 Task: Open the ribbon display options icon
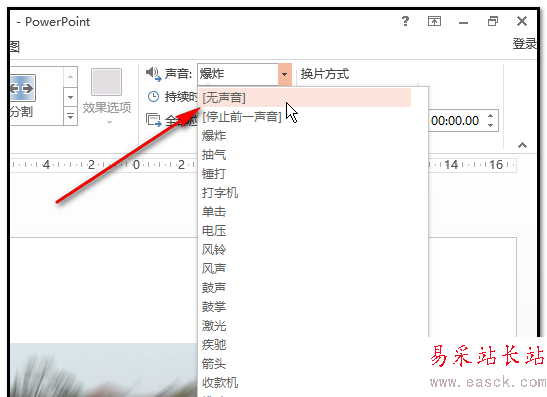434,21
